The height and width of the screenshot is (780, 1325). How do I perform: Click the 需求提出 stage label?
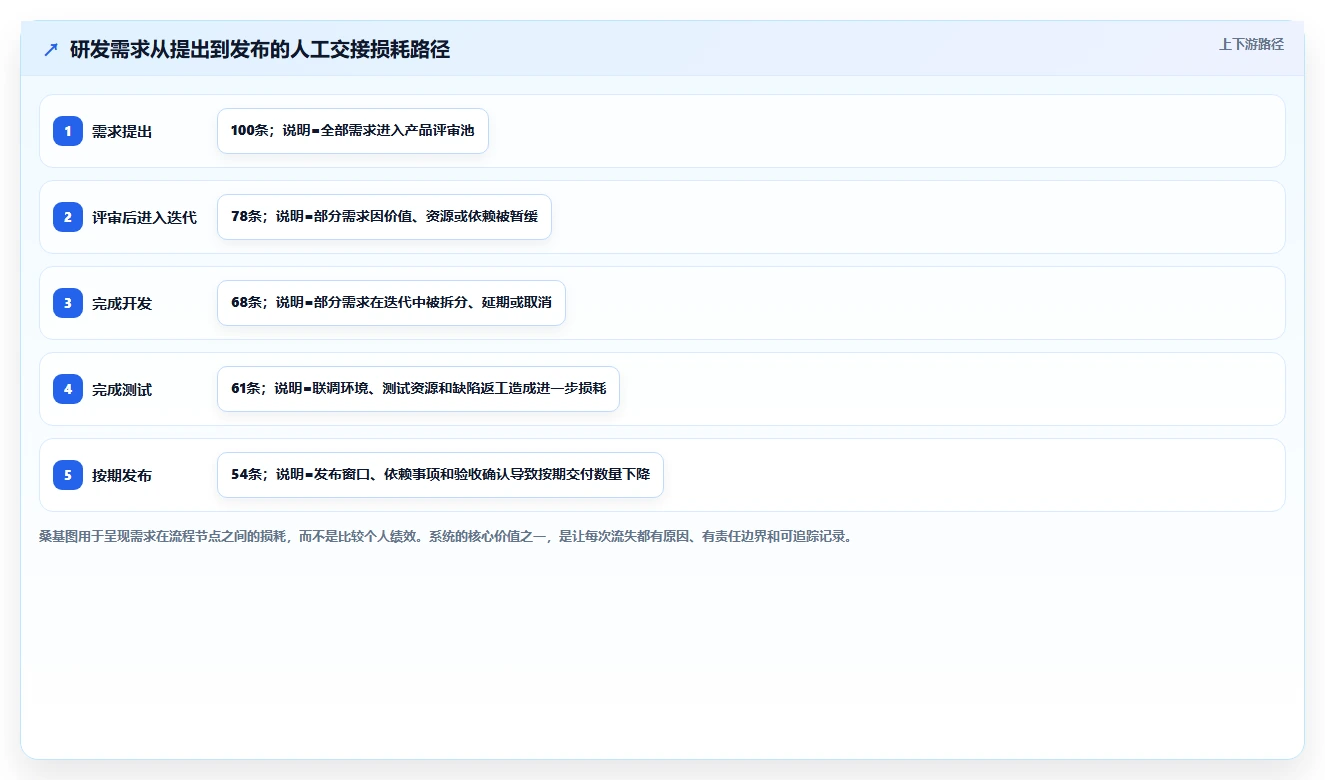pos(122,131)
